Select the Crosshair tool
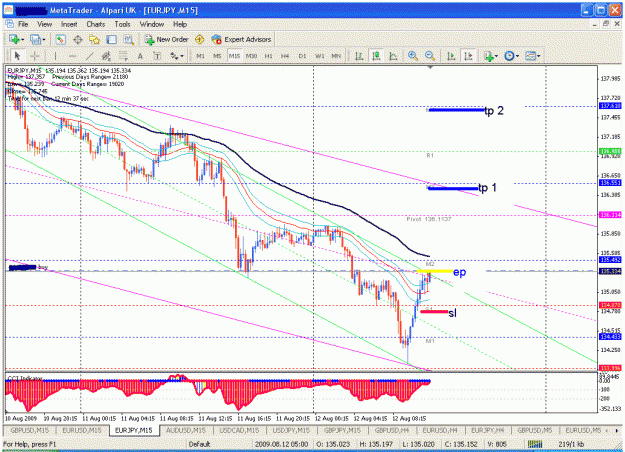The width and height of the screenshot is (625, 452). tap(34, 56)
